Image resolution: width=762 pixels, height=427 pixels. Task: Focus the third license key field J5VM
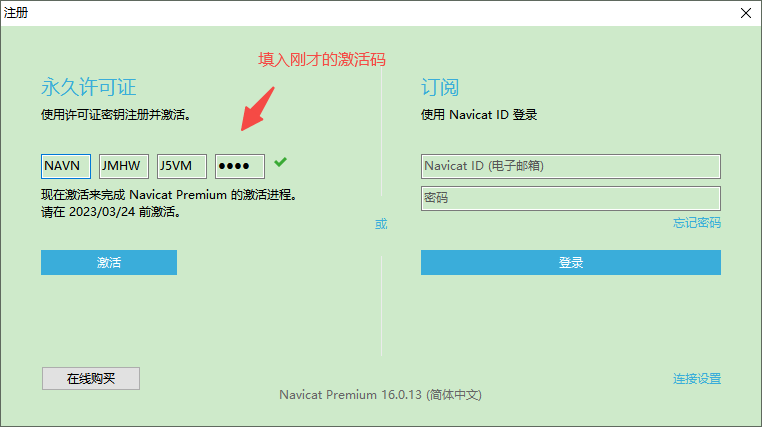pos(182,166)
